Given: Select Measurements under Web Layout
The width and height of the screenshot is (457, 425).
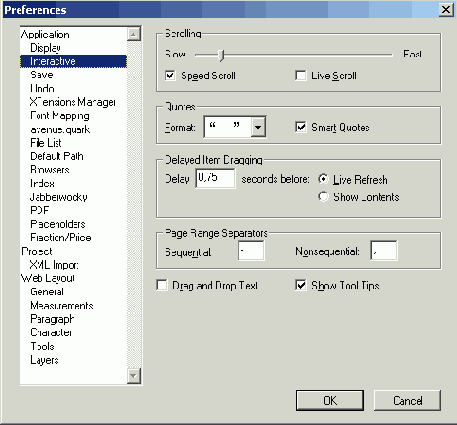Looking at the screenshot, I should click(62, 305).
